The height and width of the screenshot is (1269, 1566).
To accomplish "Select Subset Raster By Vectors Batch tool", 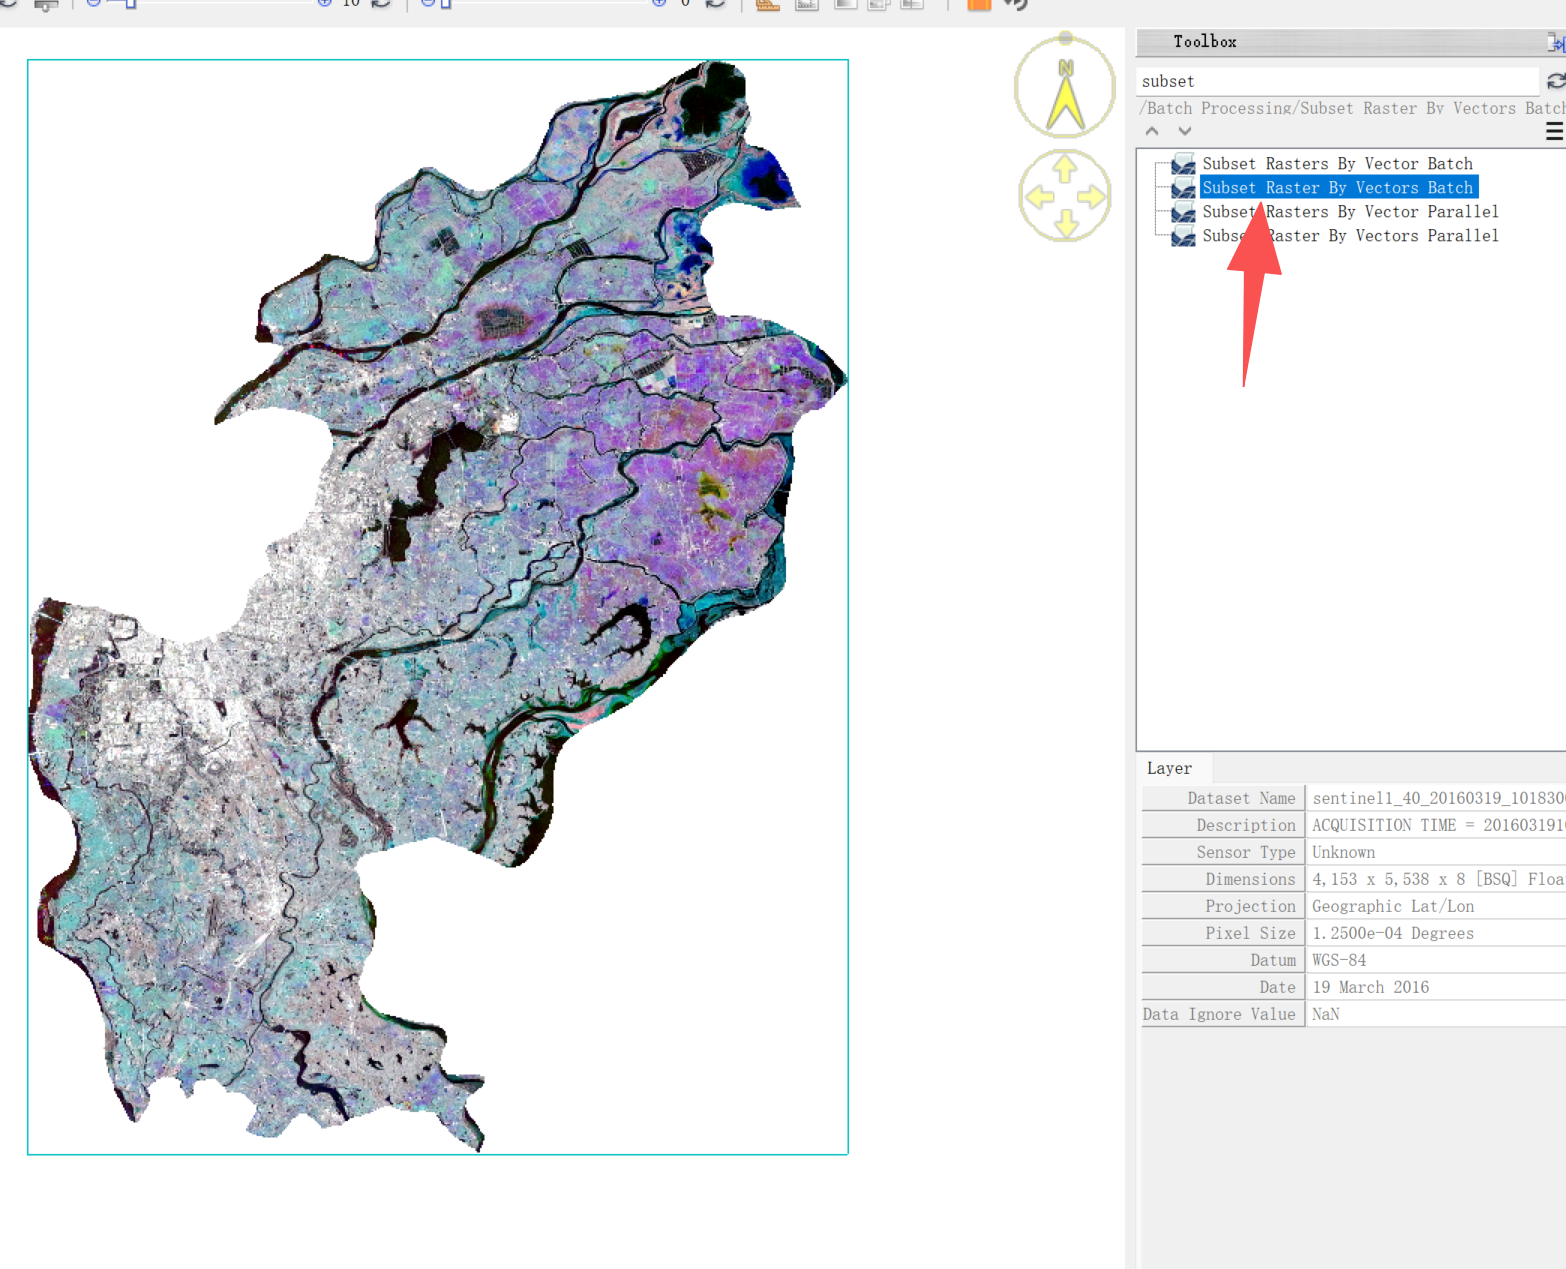I will click(x=1337, y=188).
